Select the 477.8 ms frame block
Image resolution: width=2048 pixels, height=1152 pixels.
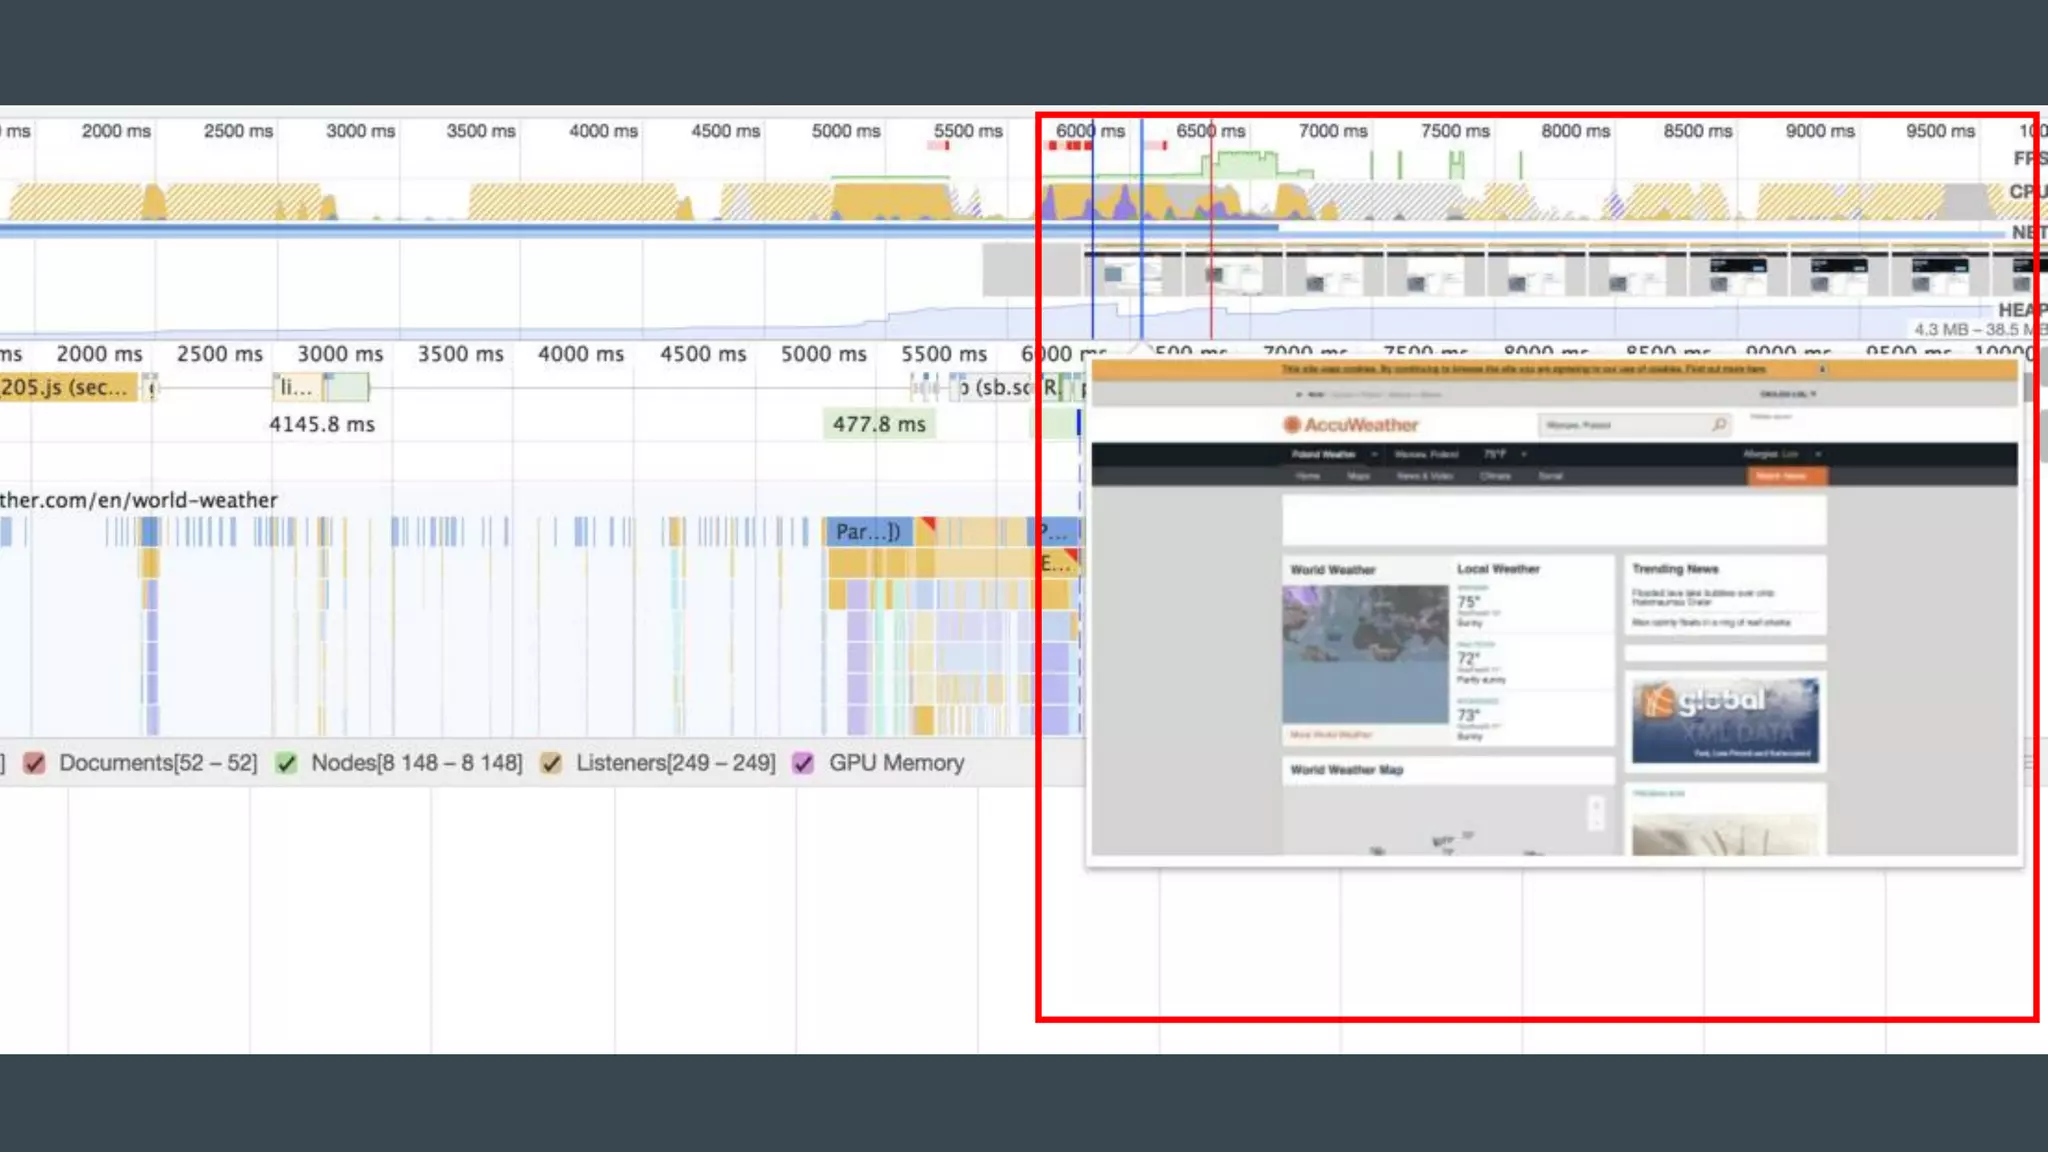coord(879,424)
